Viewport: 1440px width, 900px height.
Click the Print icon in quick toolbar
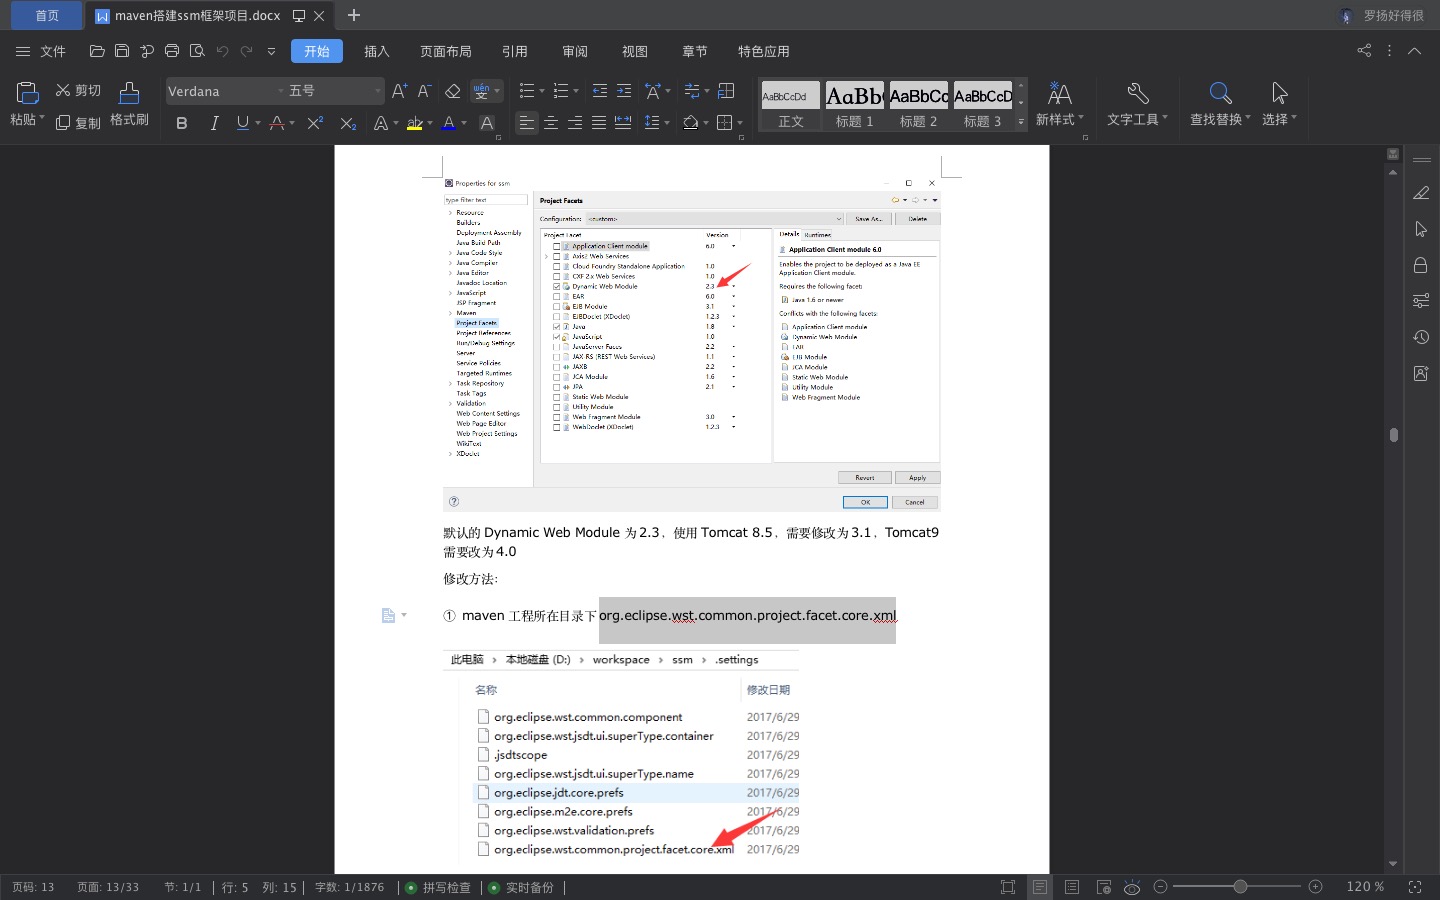click(x=172, y=51)
